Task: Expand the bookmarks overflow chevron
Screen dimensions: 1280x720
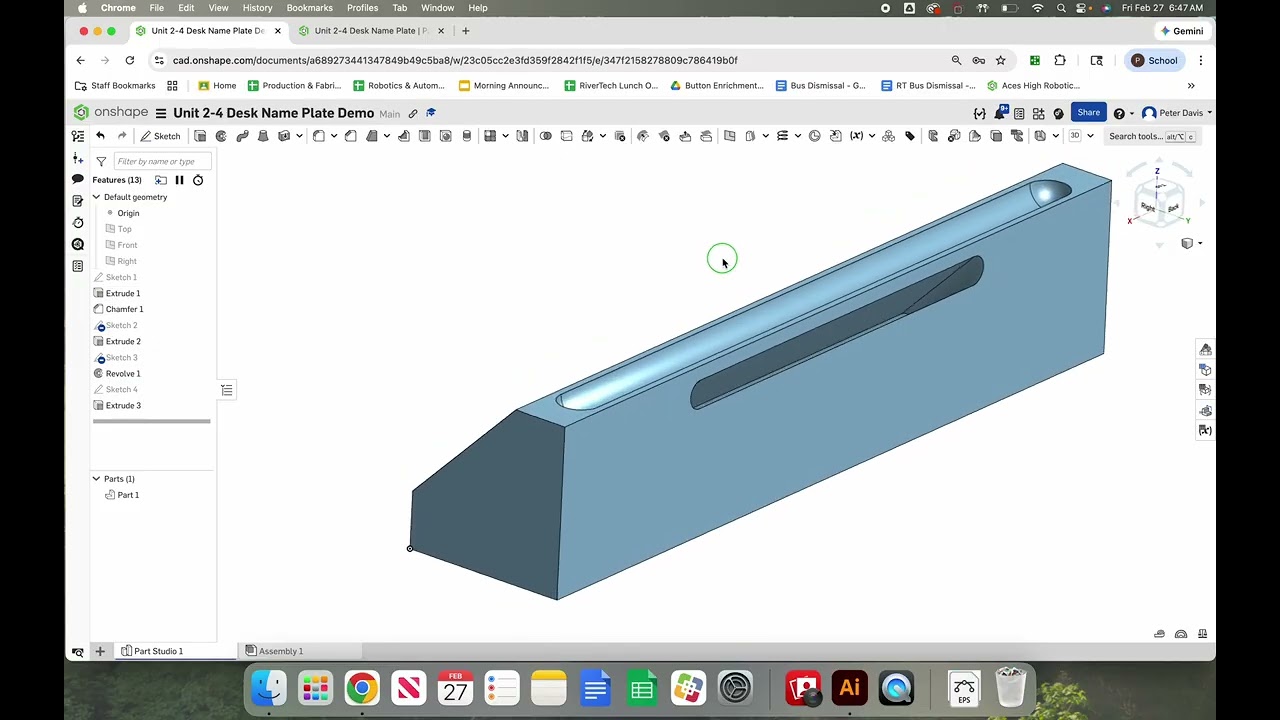Action: 1191,86
